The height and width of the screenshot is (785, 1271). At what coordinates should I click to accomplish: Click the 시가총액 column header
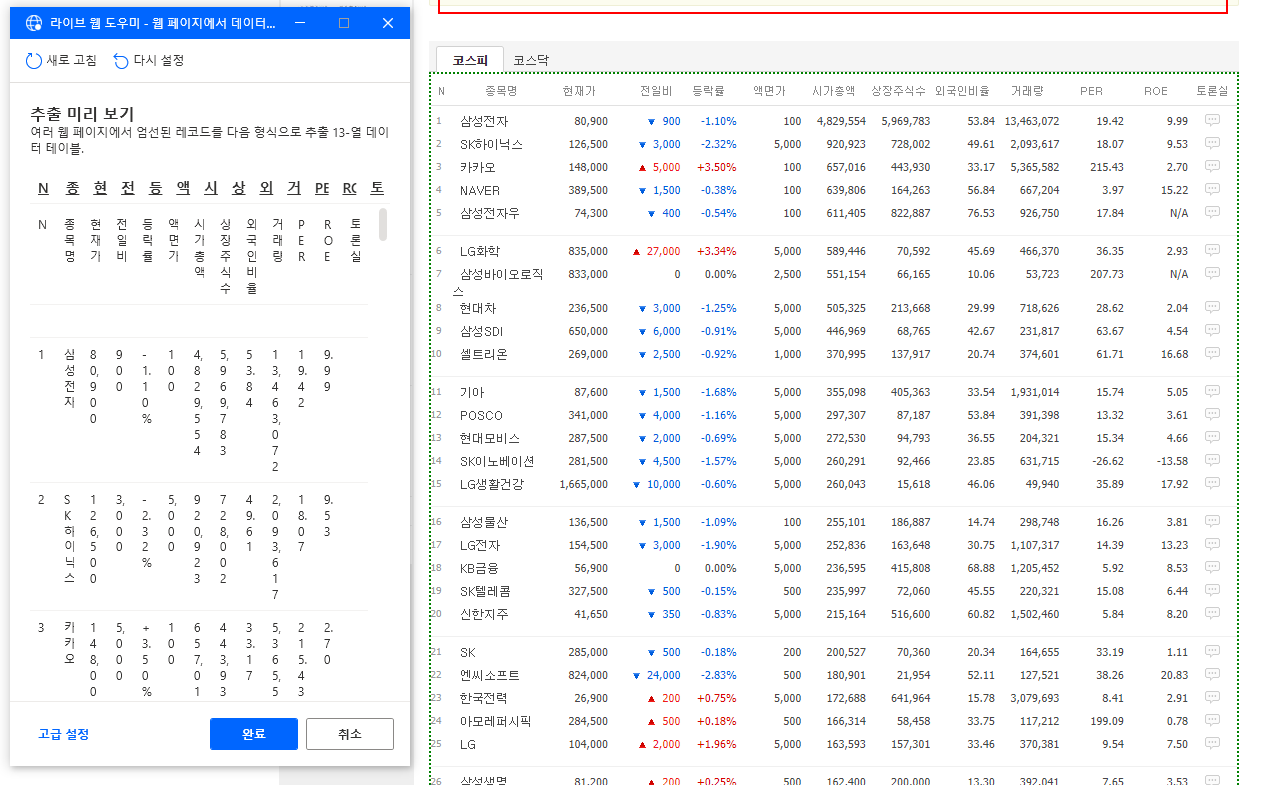coord(834,91)
